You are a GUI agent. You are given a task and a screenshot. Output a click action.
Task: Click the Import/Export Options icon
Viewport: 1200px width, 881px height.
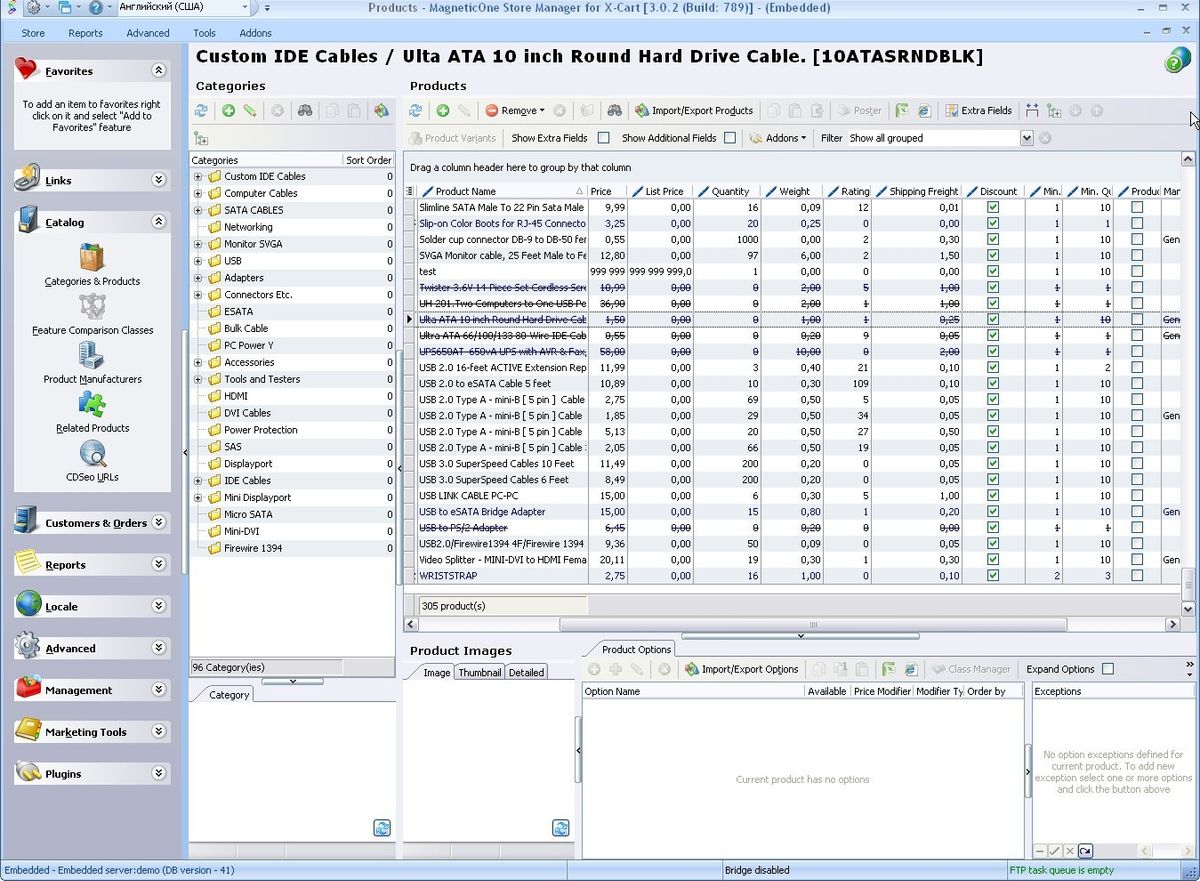pyautogui.click(x=742, y=669)
